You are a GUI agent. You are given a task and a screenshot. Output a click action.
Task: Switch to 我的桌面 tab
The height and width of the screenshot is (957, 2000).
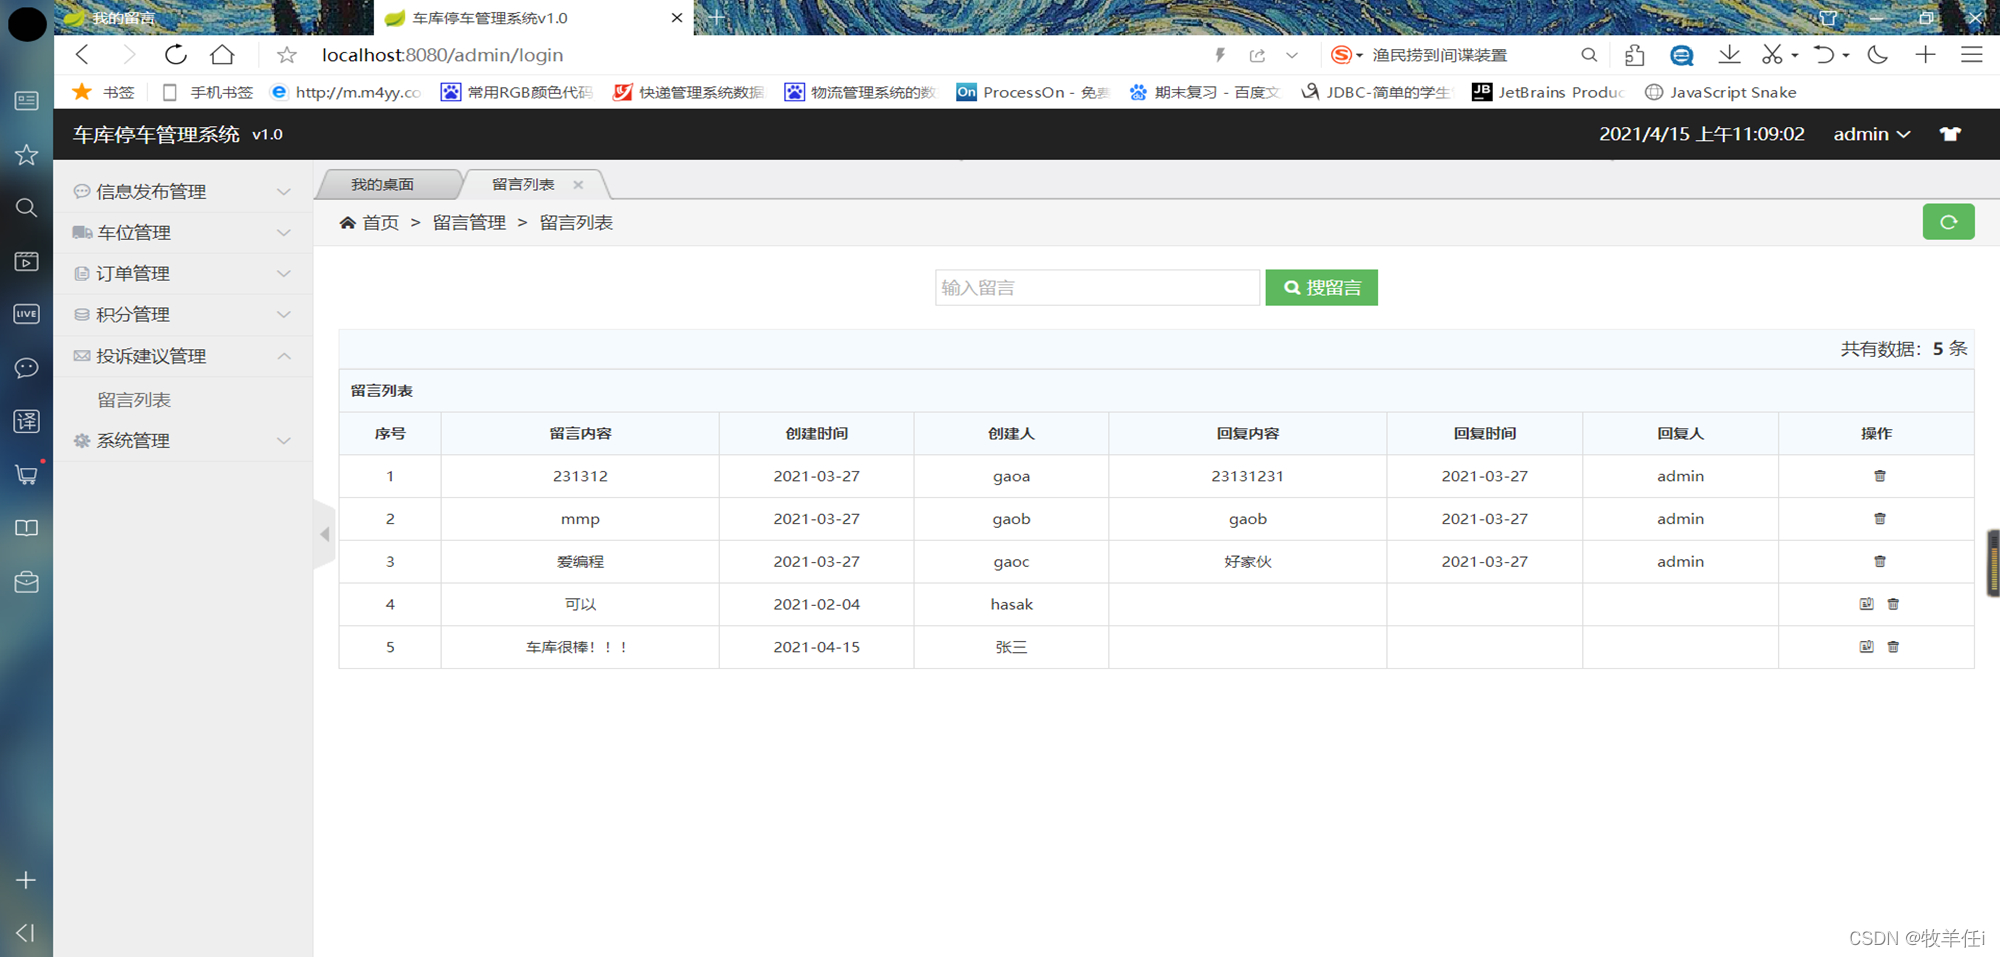[x=383, y=184]
